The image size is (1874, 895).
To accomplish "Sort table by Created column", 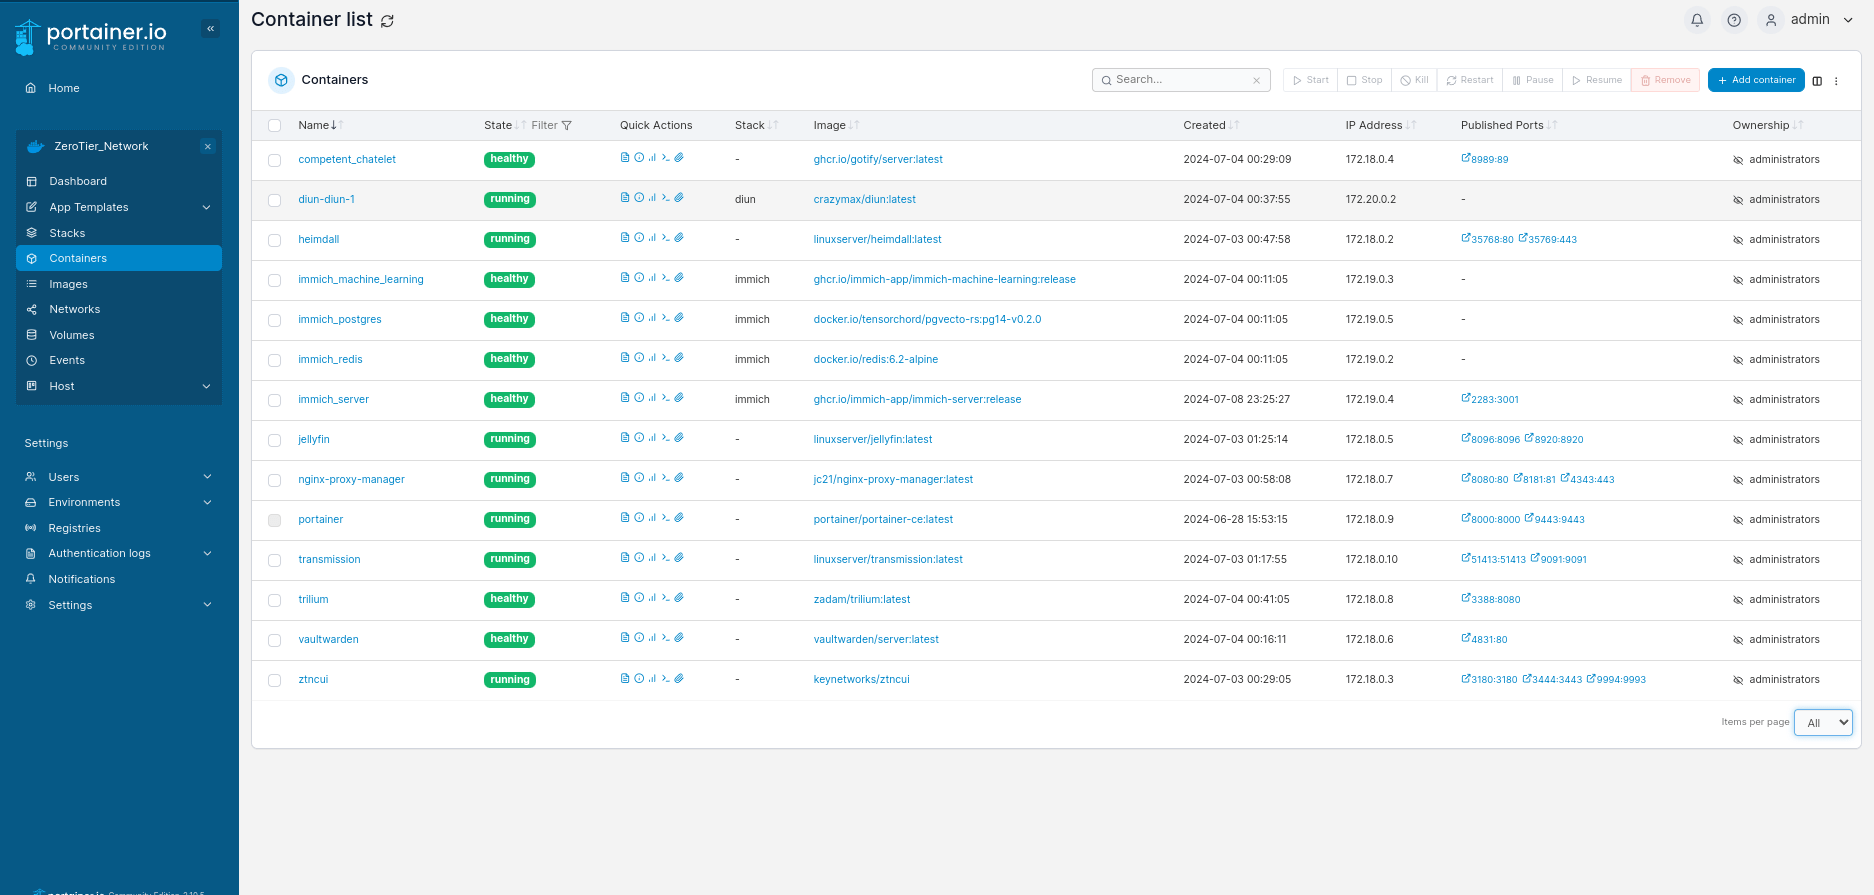I will point(1211,125).
